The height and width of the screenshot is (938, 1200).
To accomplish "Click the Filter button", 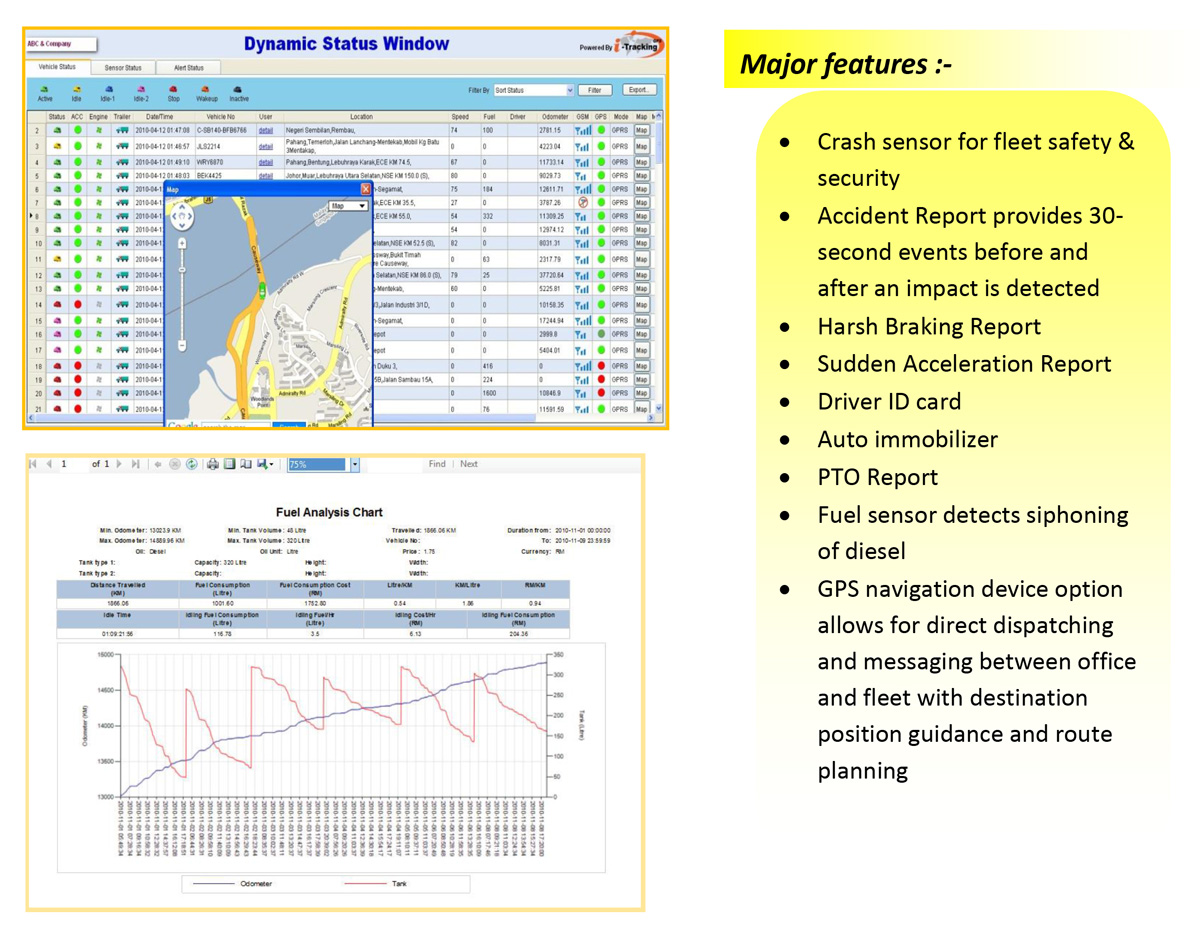I will tap(594, 90).
